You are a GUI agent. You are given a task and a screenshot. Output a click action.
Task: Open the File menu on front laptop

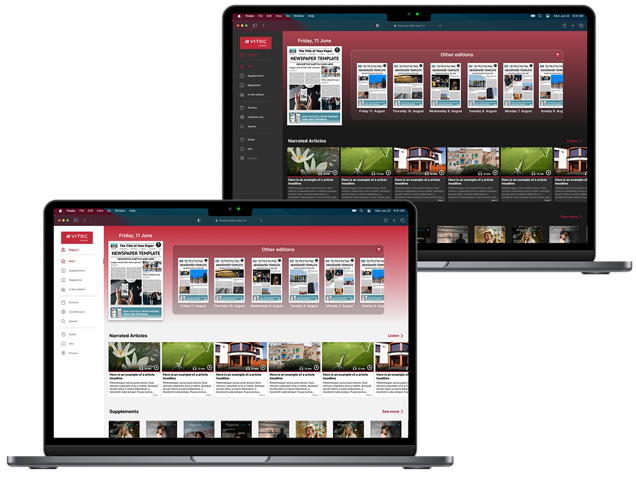[81, 210]
